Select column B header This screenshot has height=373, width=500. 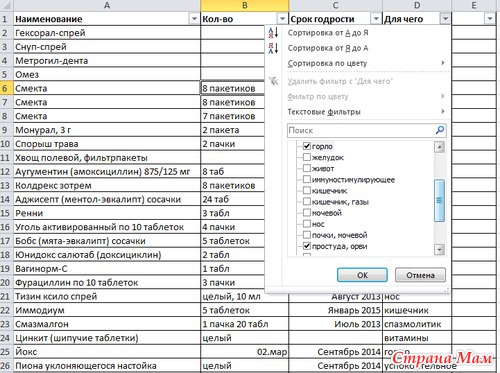pyautogui.click(x=245, y=5)
